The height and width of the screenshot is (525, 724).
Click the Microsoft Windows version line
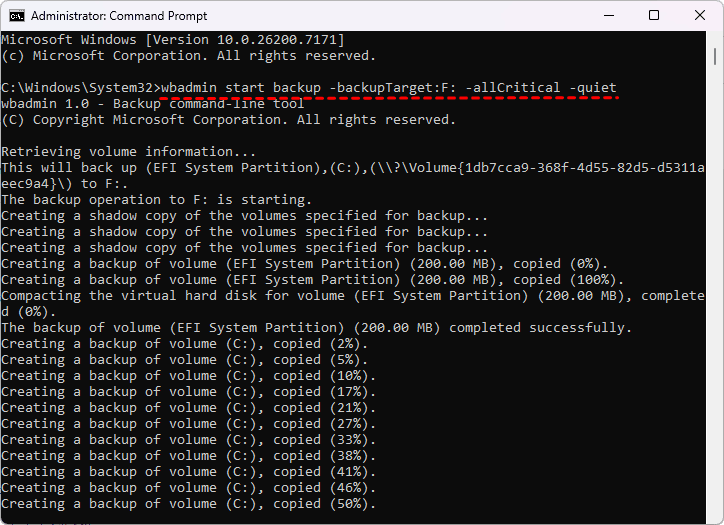[172, 40]
